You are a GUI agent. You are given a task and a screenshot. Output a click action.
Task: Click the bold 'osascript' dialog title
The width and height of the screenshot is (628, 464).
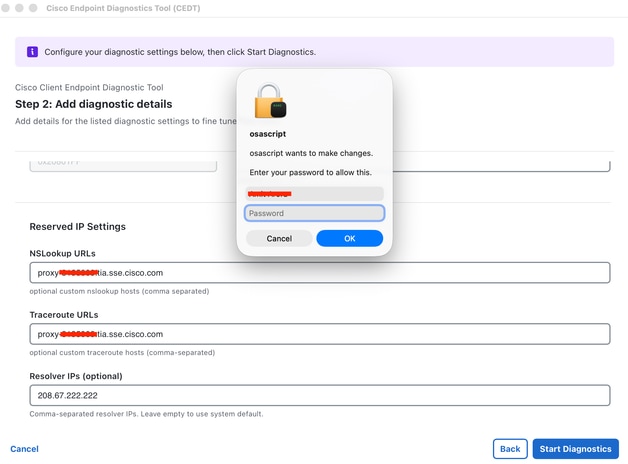coord(268,134)
